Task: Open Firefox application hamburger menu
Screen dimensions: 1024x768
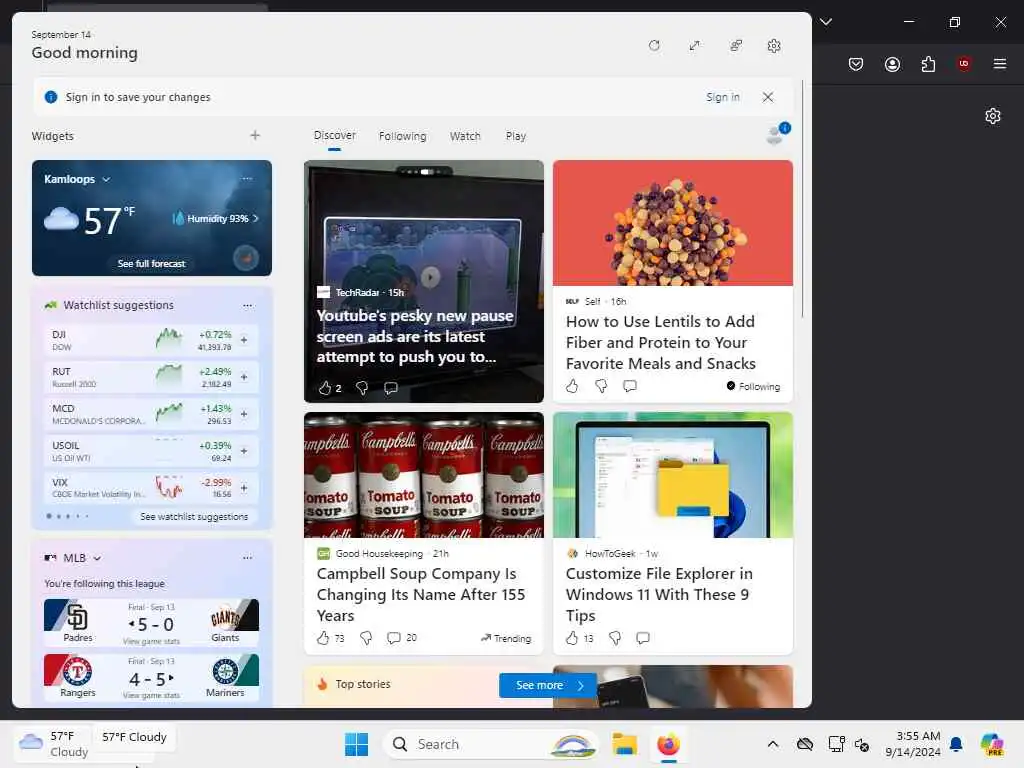Action: [1000, 64]
